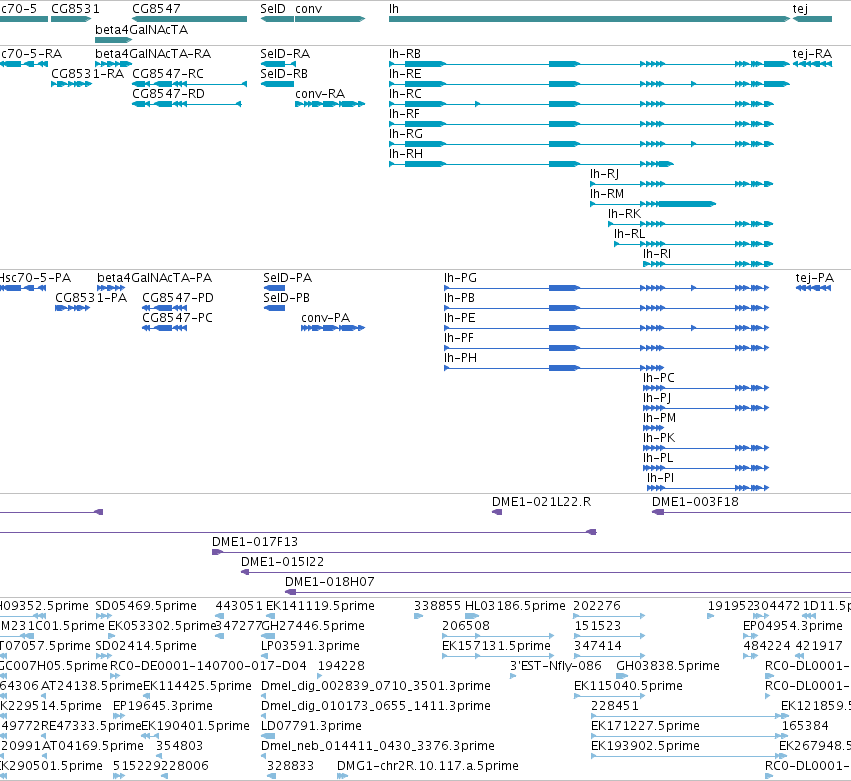Viewport: 851px width, 781px height.
Task: Select the CG8547 gene bar
Action: point(189,19)
